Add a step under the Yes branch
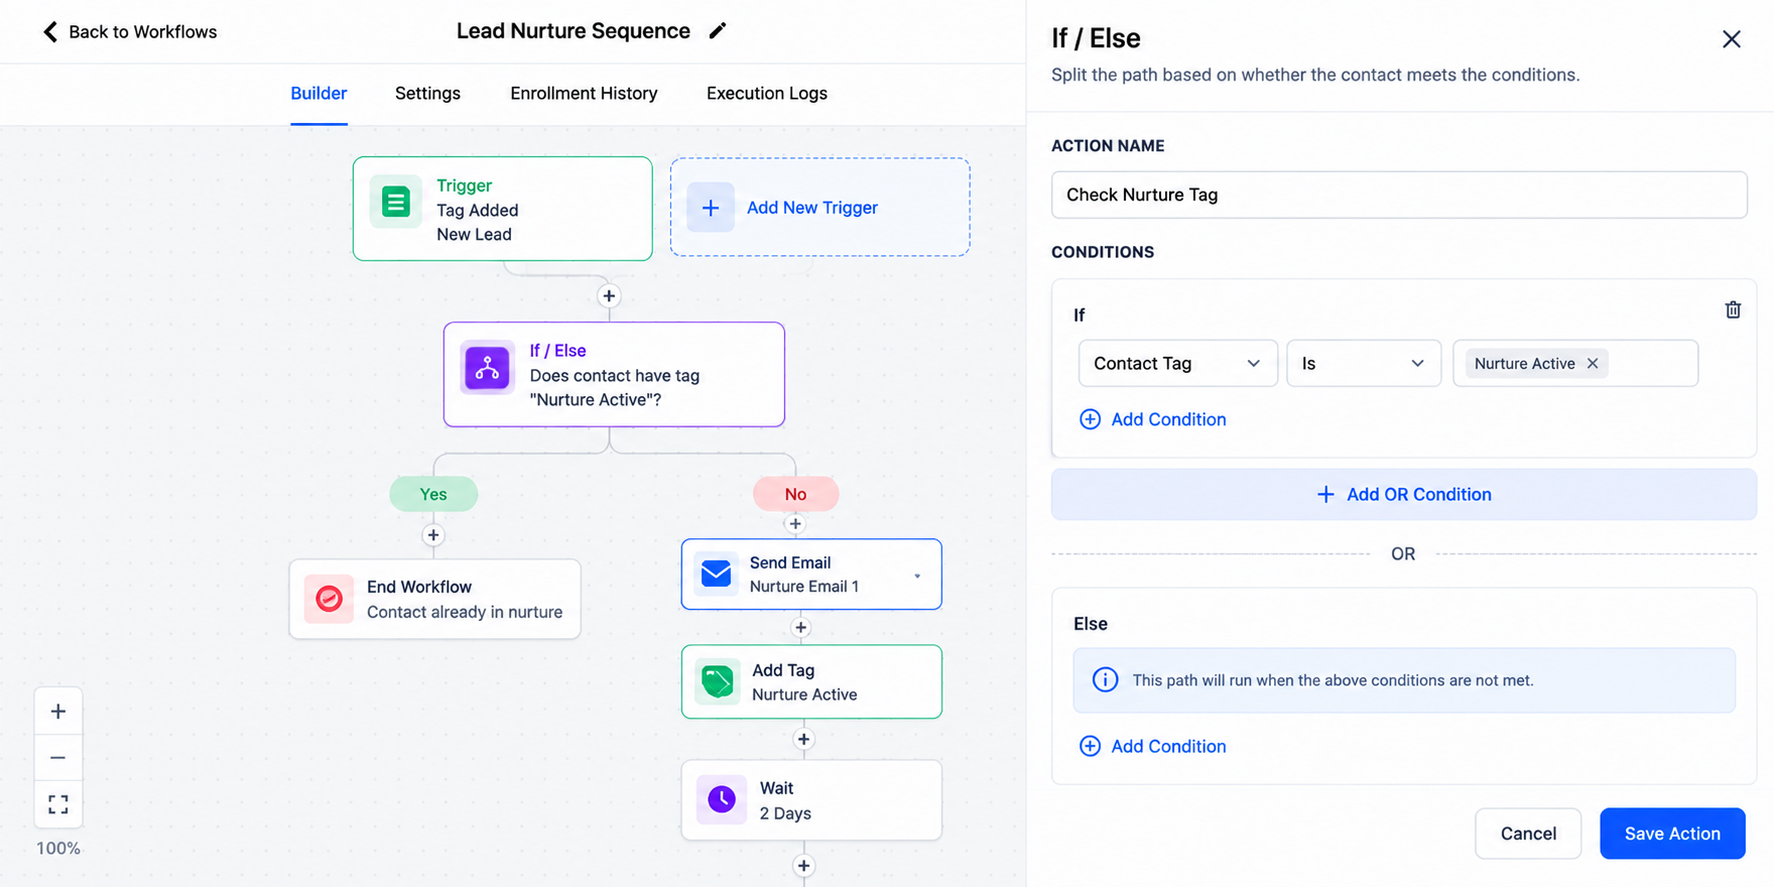 pyautogui.click(x=433, y=535)
